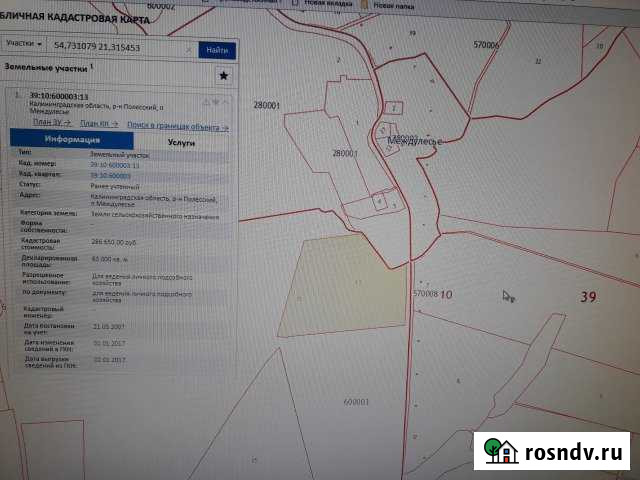
Task: Click the Кад. номер value link
Action: click(x=115, y=165)
